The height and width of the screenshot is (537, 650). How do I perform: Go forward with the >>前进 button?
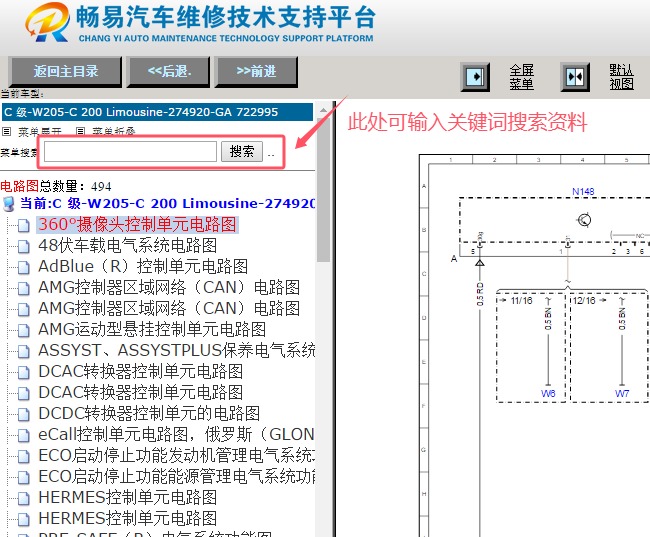(256, 71)
